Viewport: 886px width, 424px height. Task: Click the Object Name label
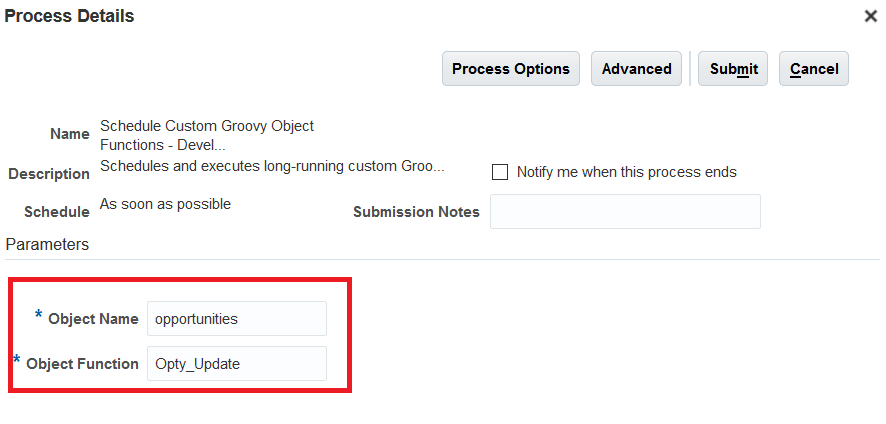pyautogui.click(x=93, y=319)
